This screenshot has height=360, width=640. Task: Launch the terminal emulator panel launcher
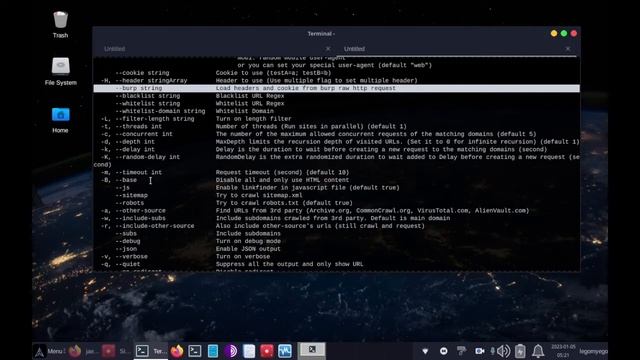195,351
